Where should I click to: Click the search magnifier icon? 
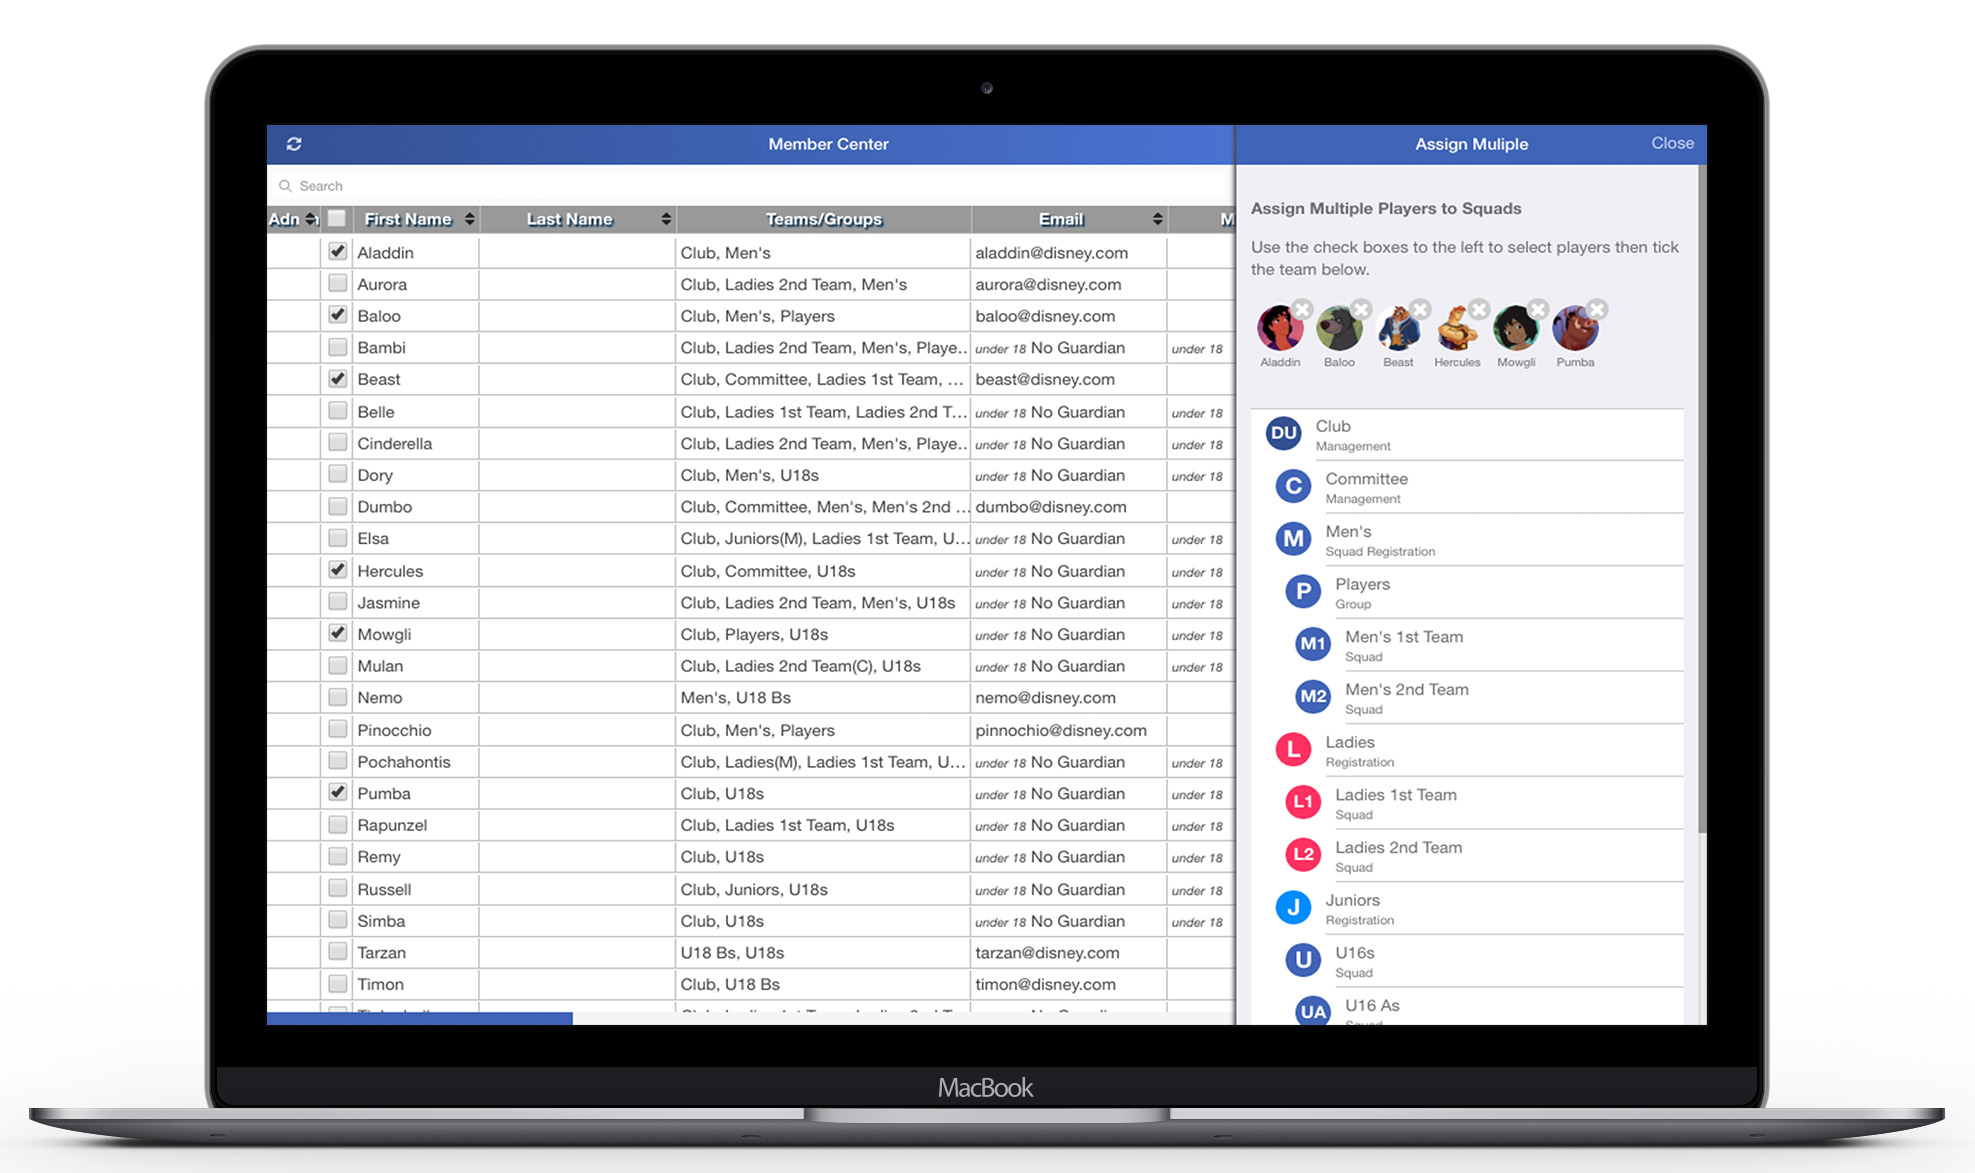286,186
